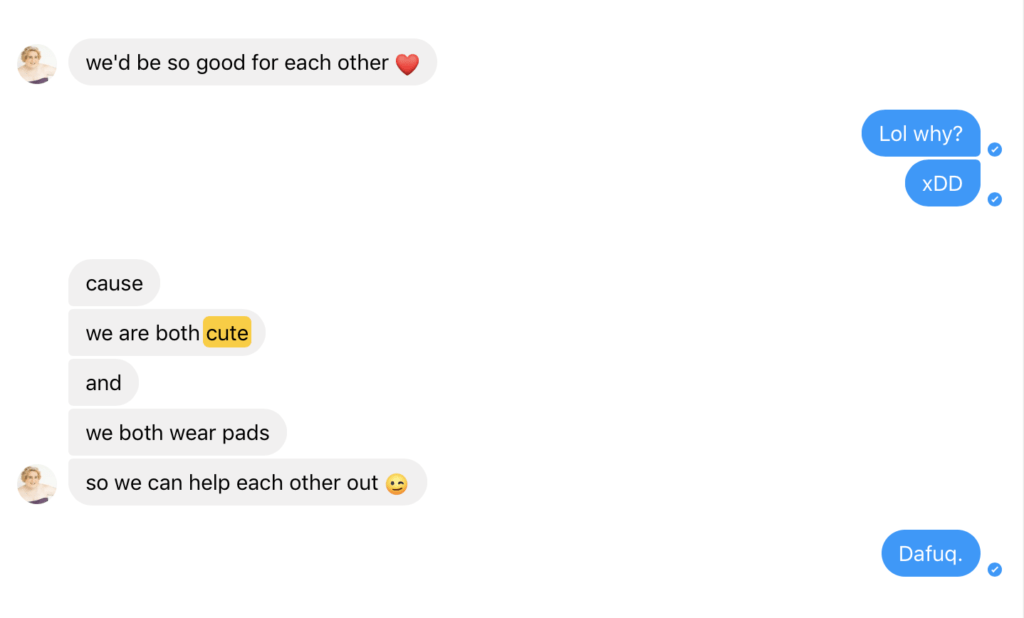Select the blue "xDD" message bubble
Screen dimensions: 1024x618
pos(942,183)
